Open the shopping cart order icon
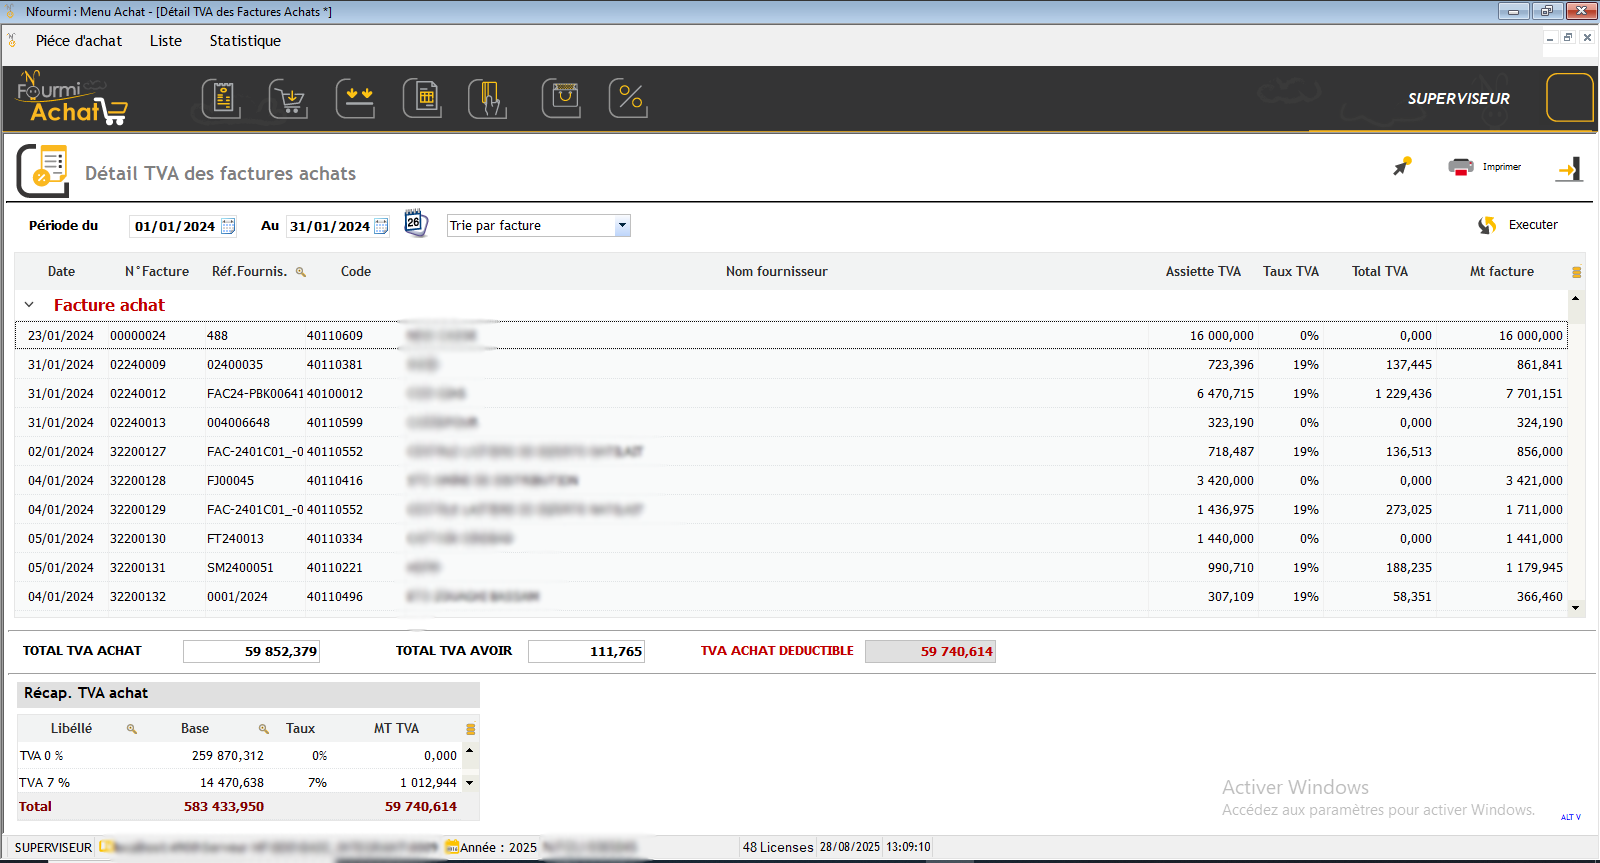The height and width of the screenshot is (863, 1600). pos(289,98)
